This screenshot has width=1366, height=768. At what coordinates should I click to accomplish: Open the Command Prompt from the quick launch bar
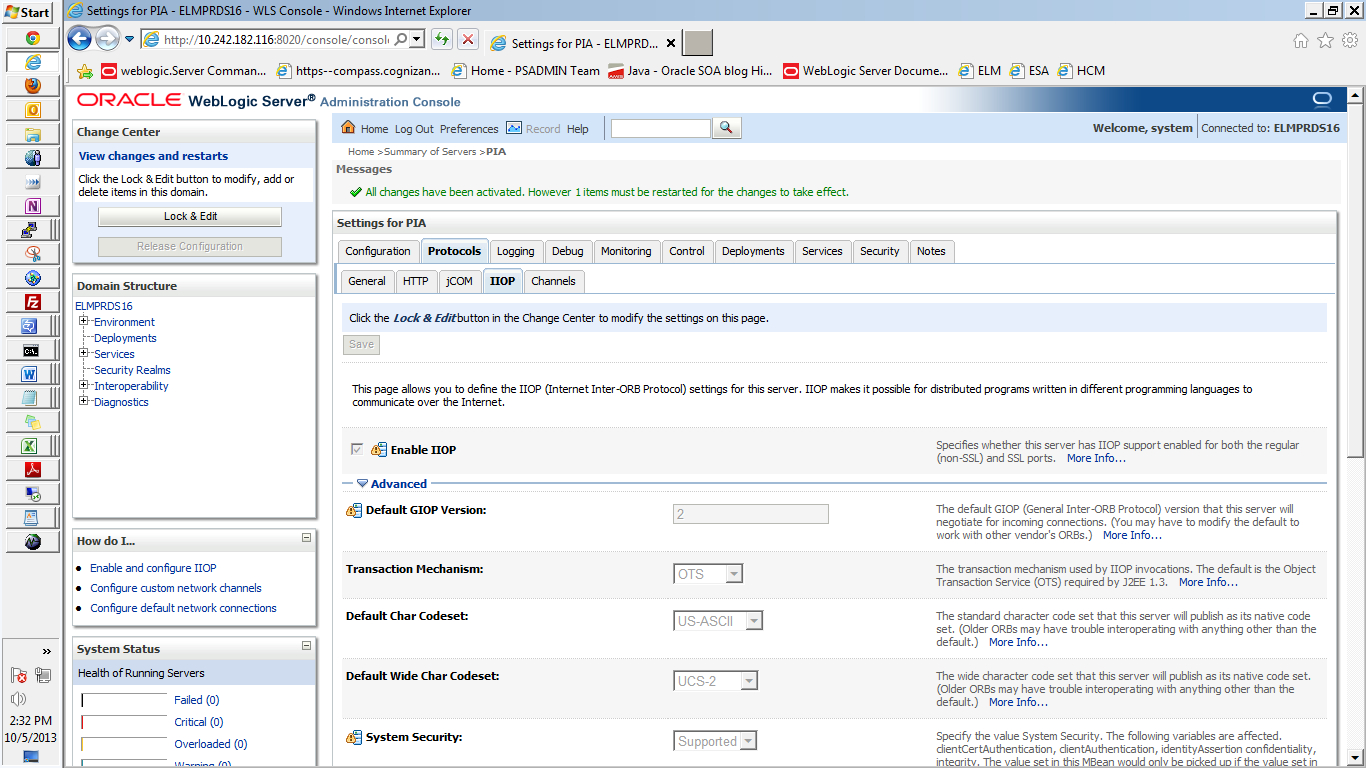click(30, 349)
